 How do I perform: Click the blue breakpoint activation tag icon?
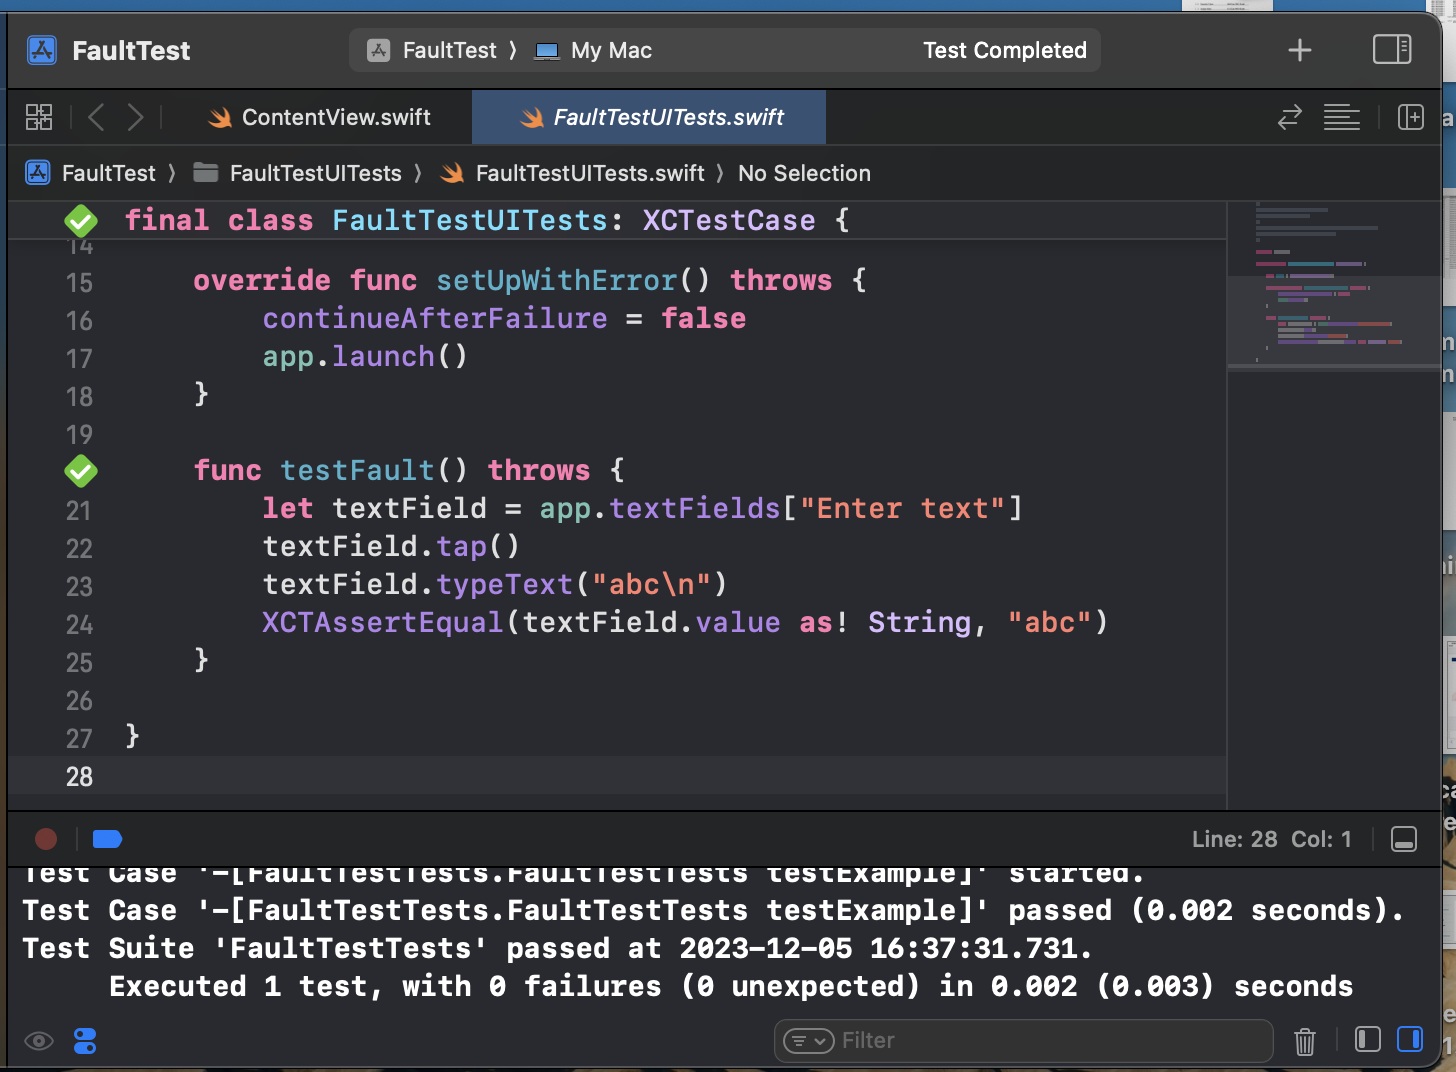[x=107, y=839]
